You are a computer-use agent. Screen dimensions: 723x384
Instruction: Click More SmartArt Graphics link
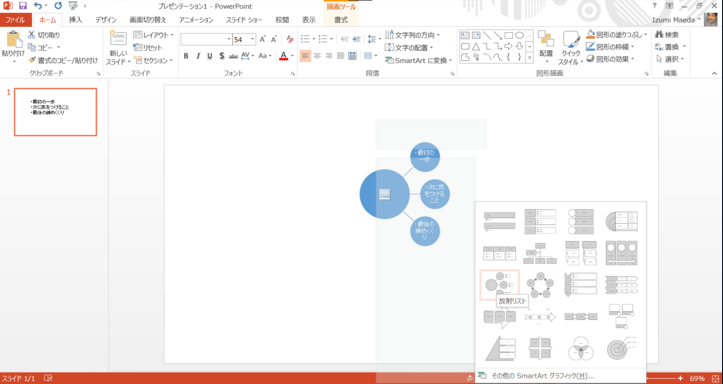click(x=542, y=375)
